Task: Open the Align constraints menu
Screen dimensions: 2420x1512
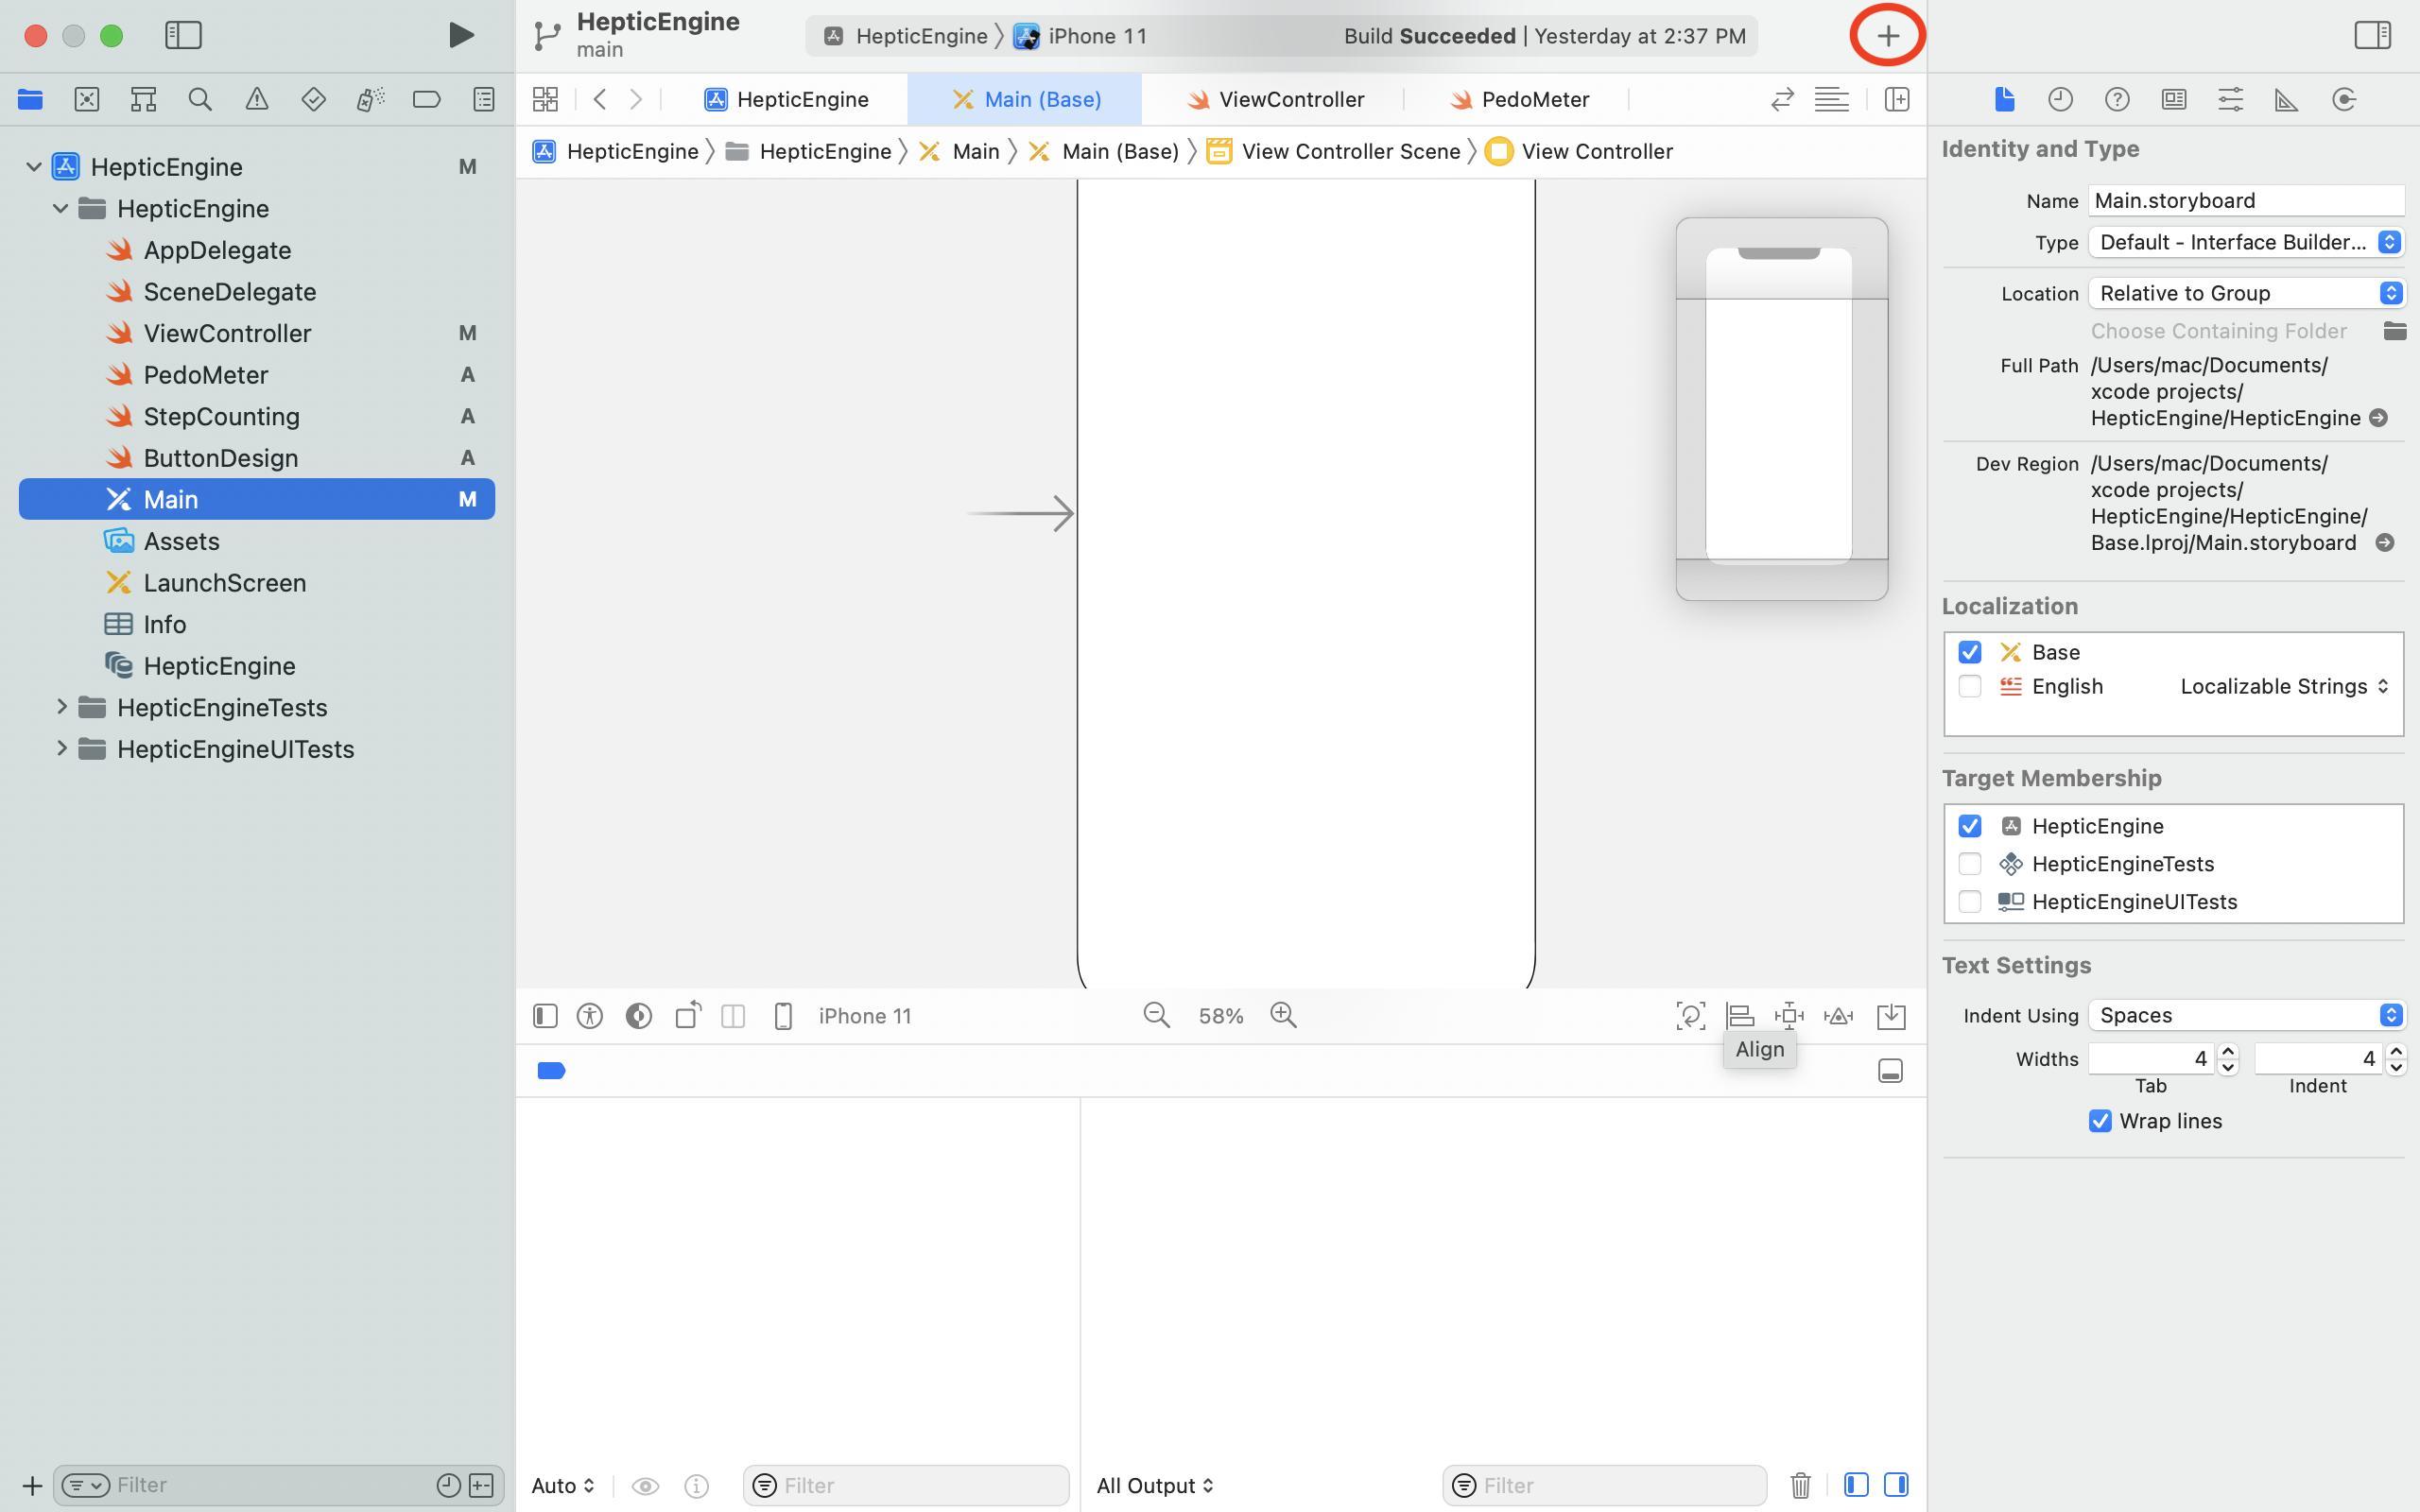Action: (x=1740, y=1016)
